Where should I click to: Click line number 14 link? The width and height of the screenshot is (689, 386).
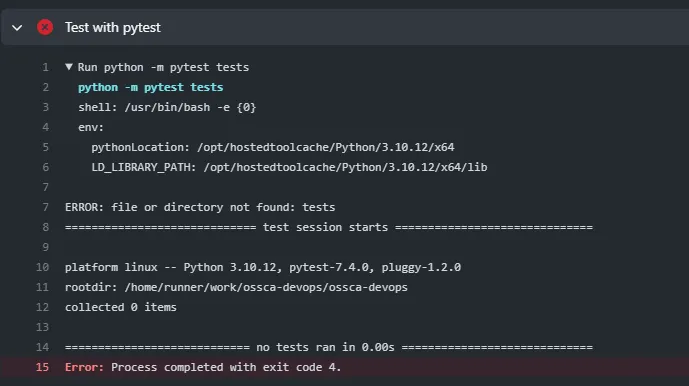coord(43,347)
